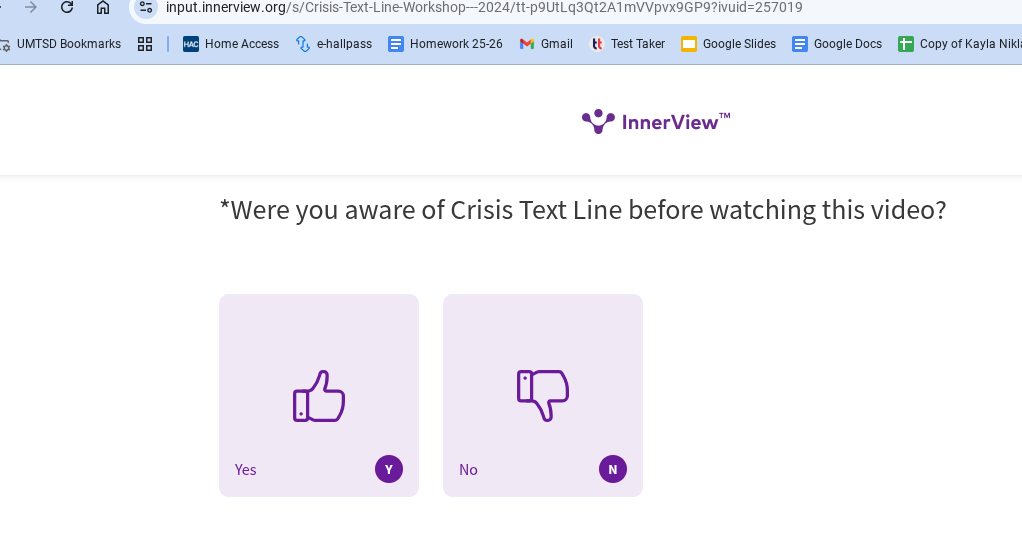This screenshot has width=1022, height=534.
Task: Open the Test Taker bookmark
Action: (627, 44)
